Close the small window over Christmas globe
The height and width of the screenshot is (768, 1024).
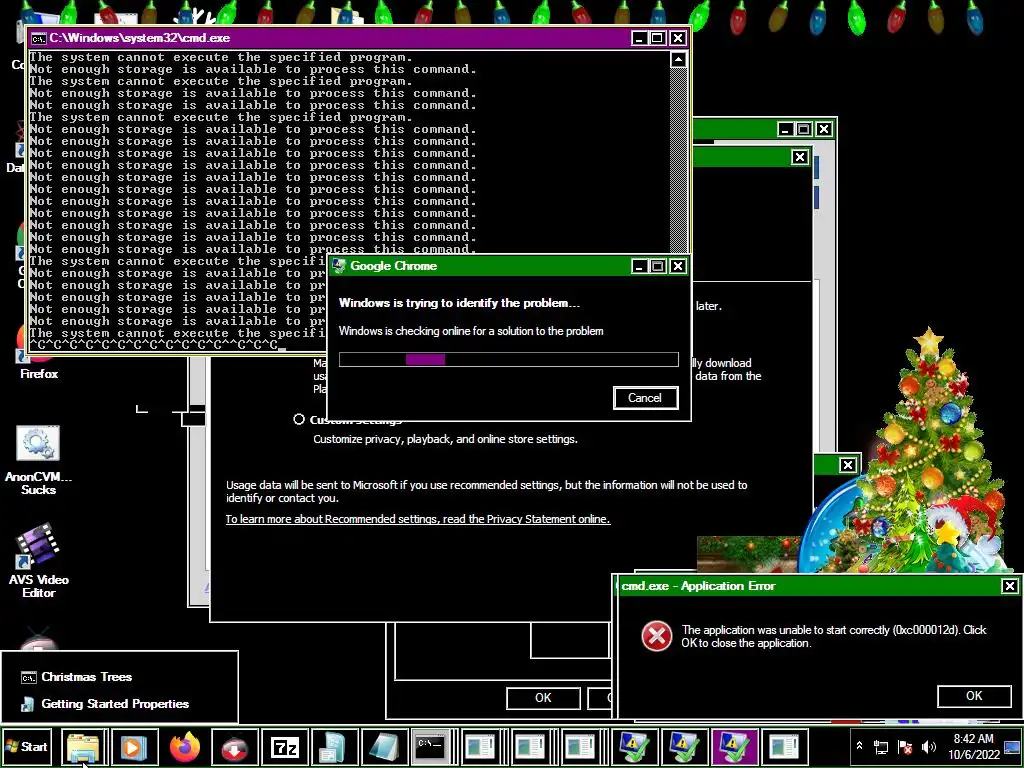(x=847, y=465)
